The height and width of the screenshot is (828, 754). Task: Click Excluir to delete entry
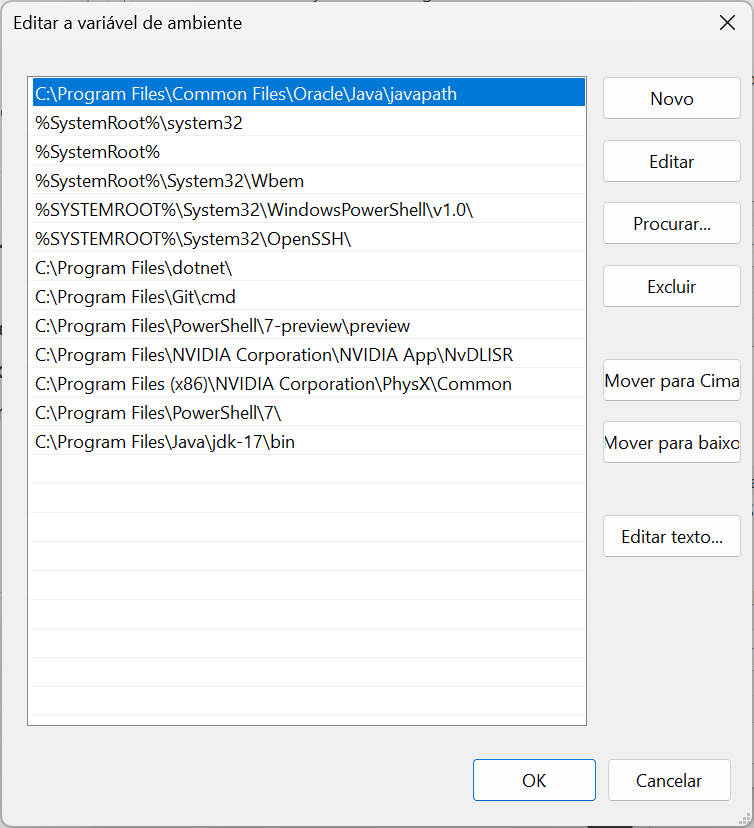pyautogui.click(x=671, y=287)
